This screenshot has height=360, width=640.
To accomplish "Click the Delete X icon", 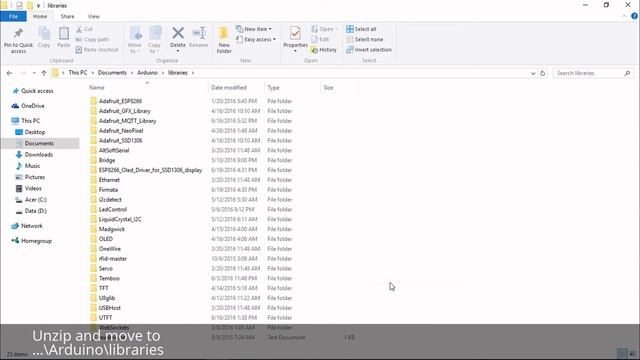I will (178, 33).
